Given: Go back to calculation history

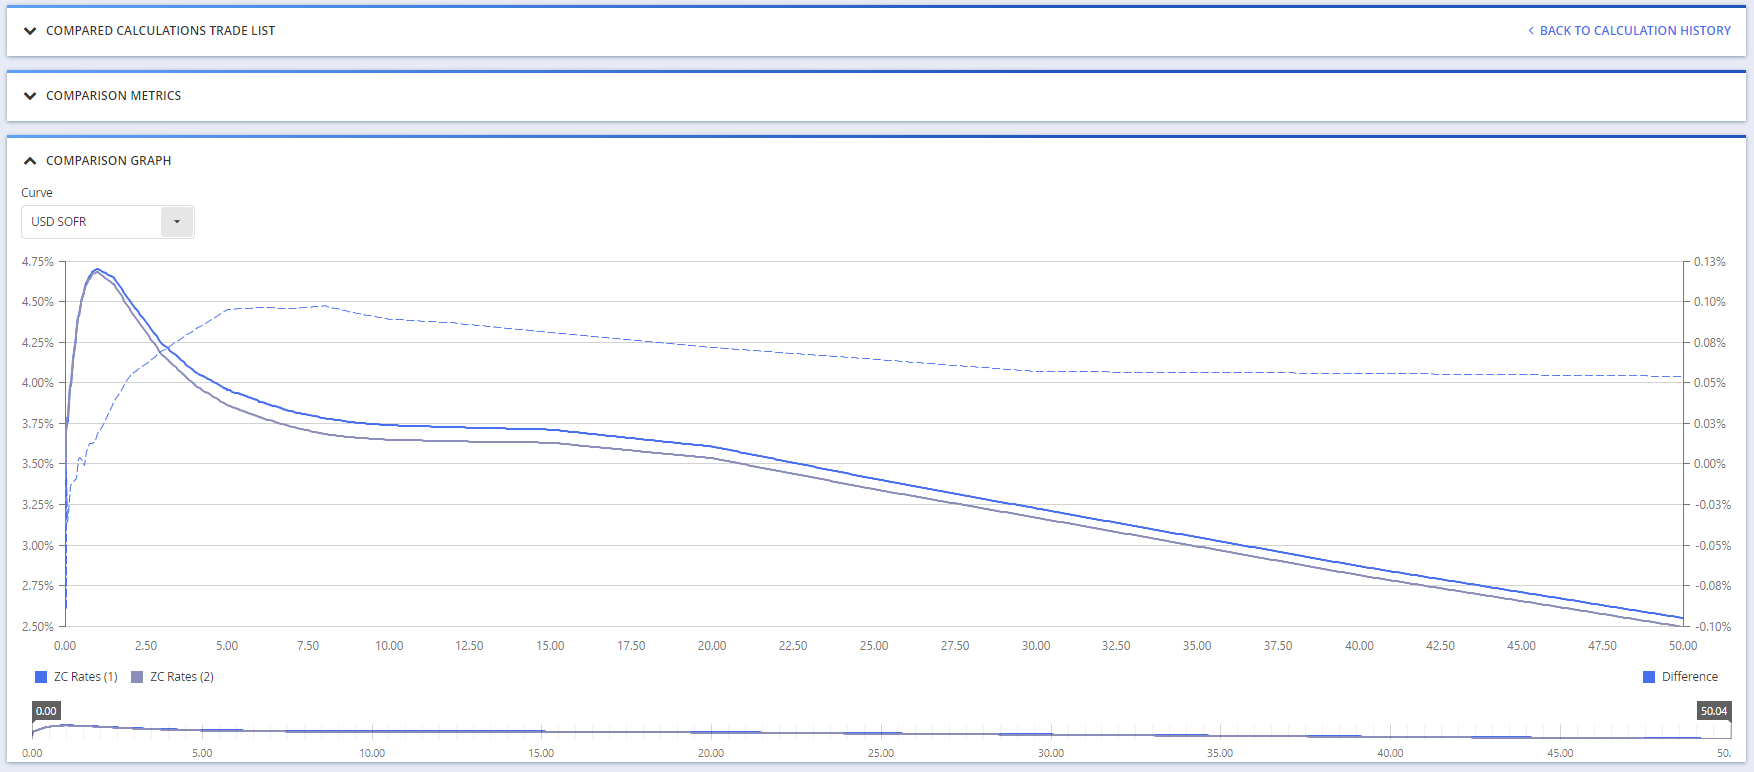Looking at the screenshot, I should point(1634,31).
